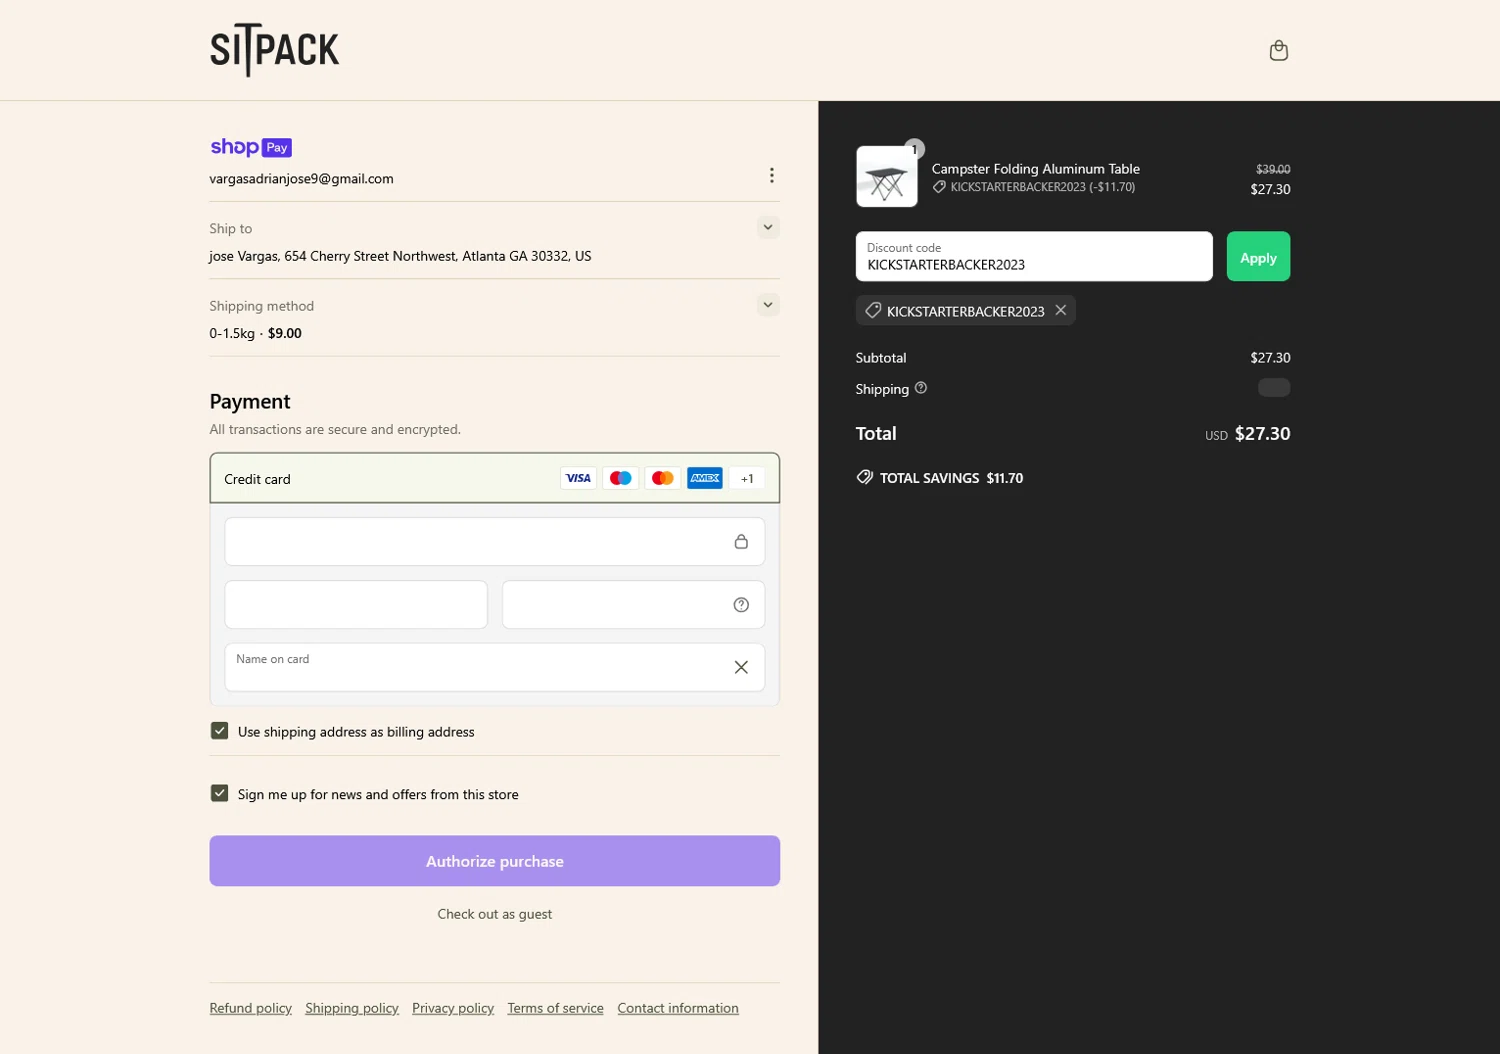Toggle Use shipping address as billing address
1500x1054 pixels.
219,731
